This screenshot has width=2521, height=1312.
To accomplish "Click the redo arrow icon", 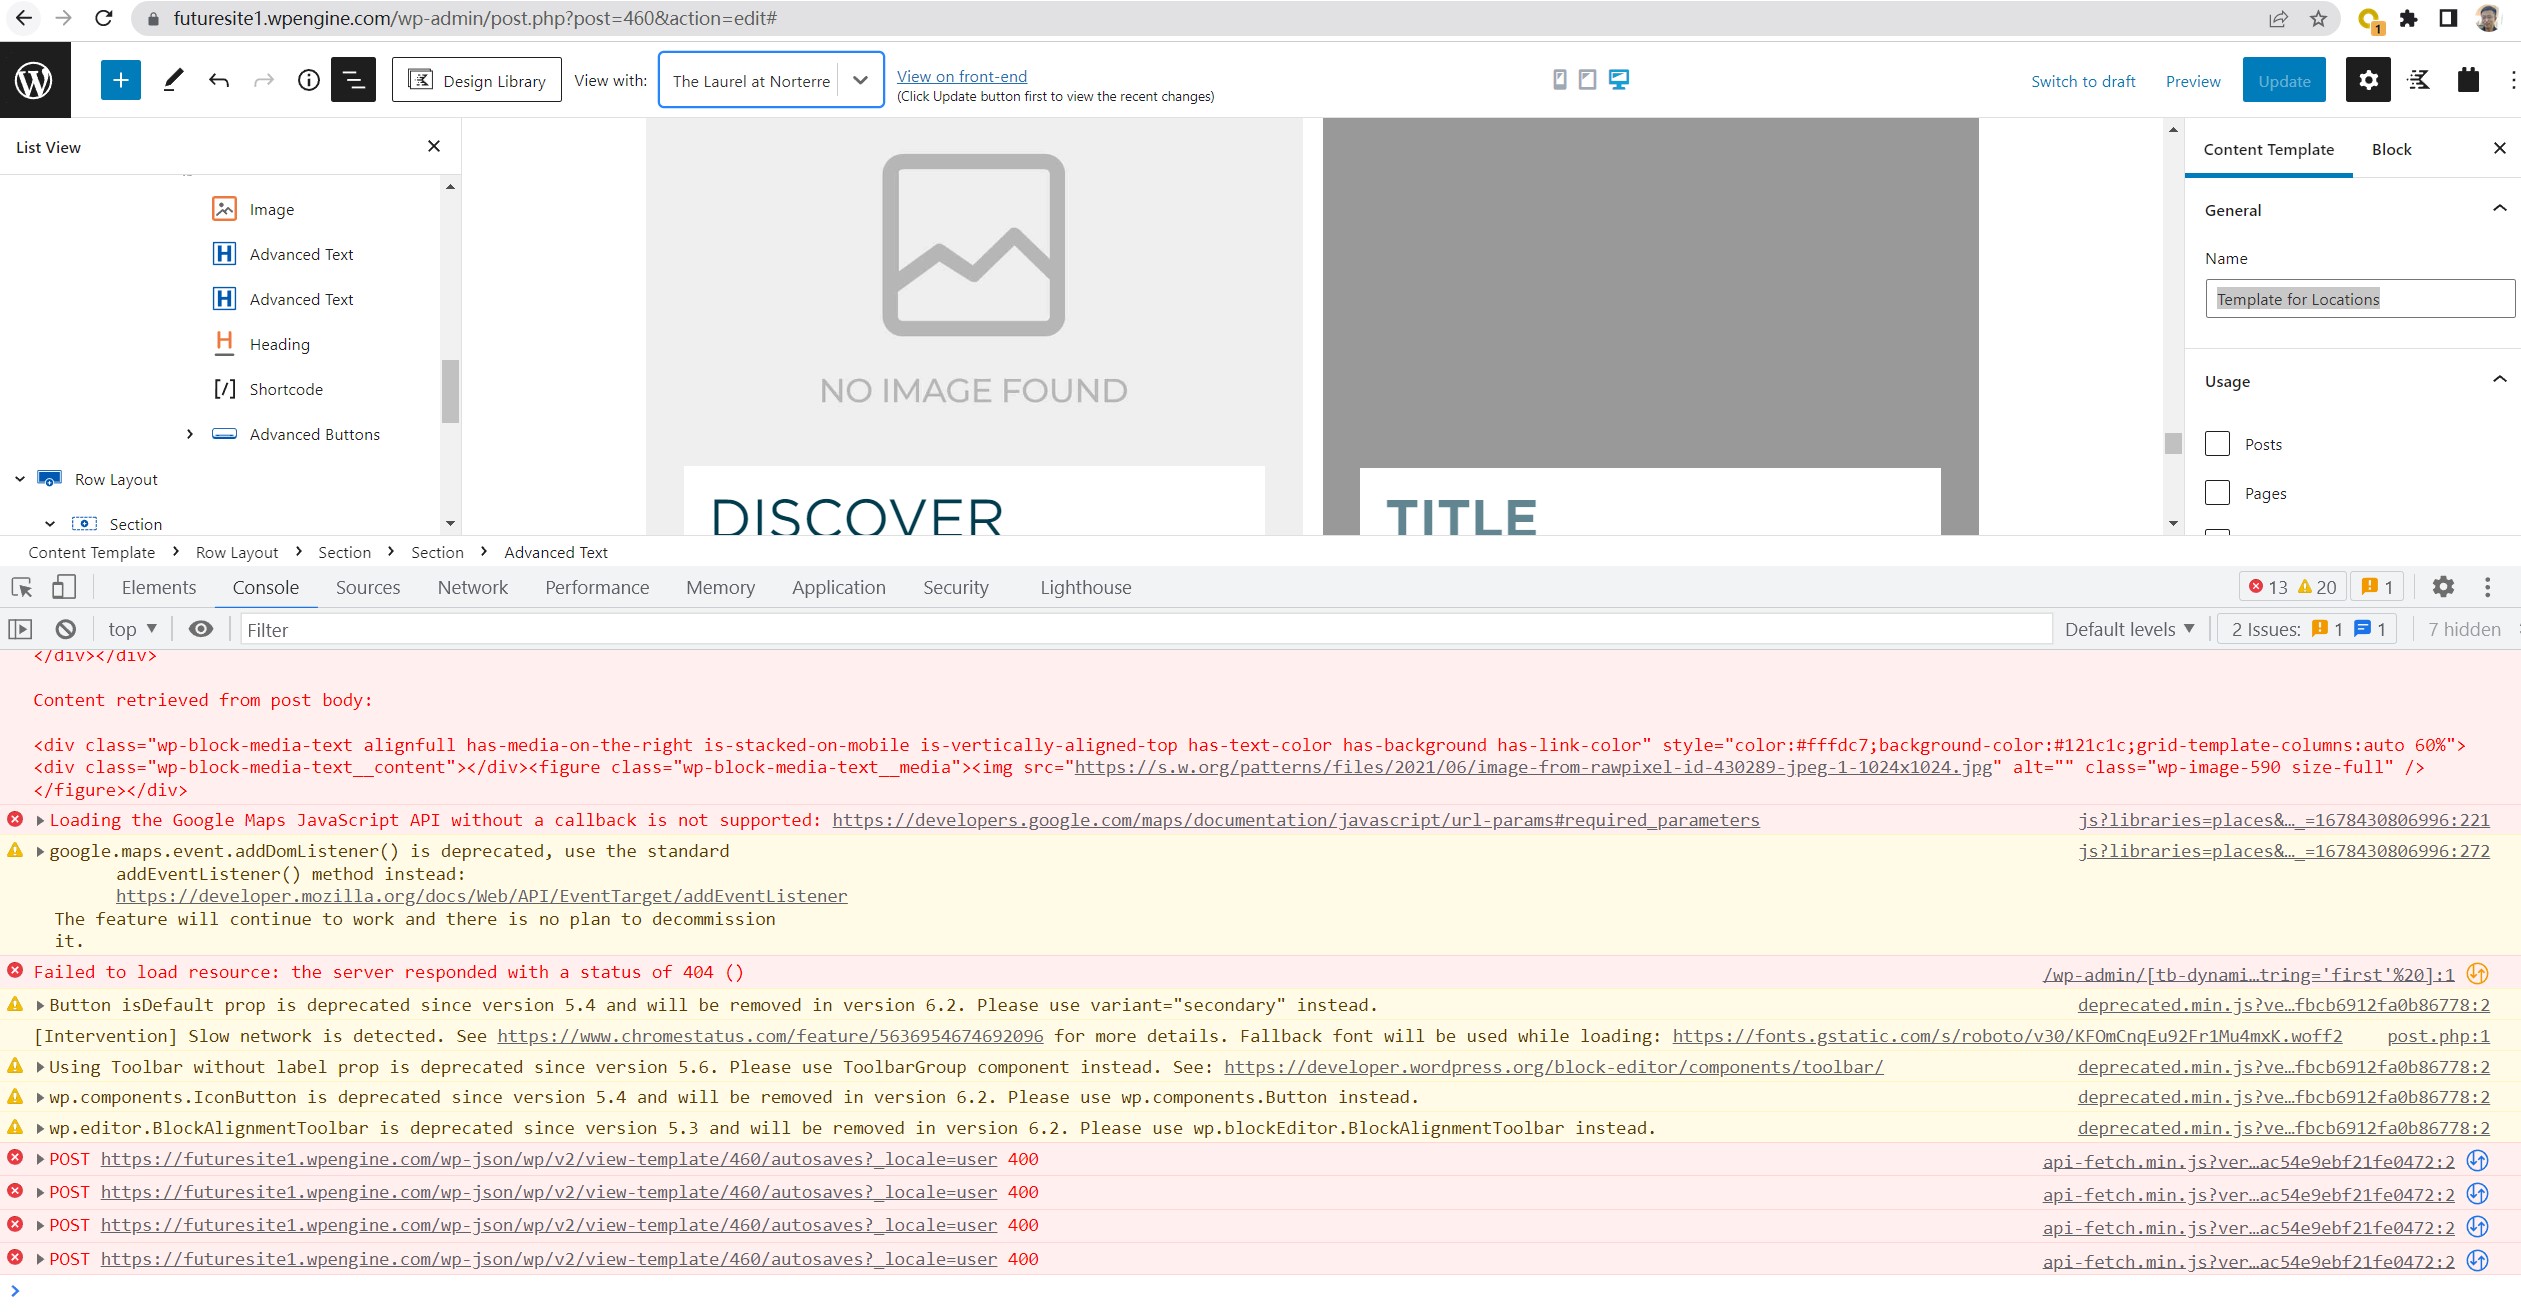I will tap(263, 80).
